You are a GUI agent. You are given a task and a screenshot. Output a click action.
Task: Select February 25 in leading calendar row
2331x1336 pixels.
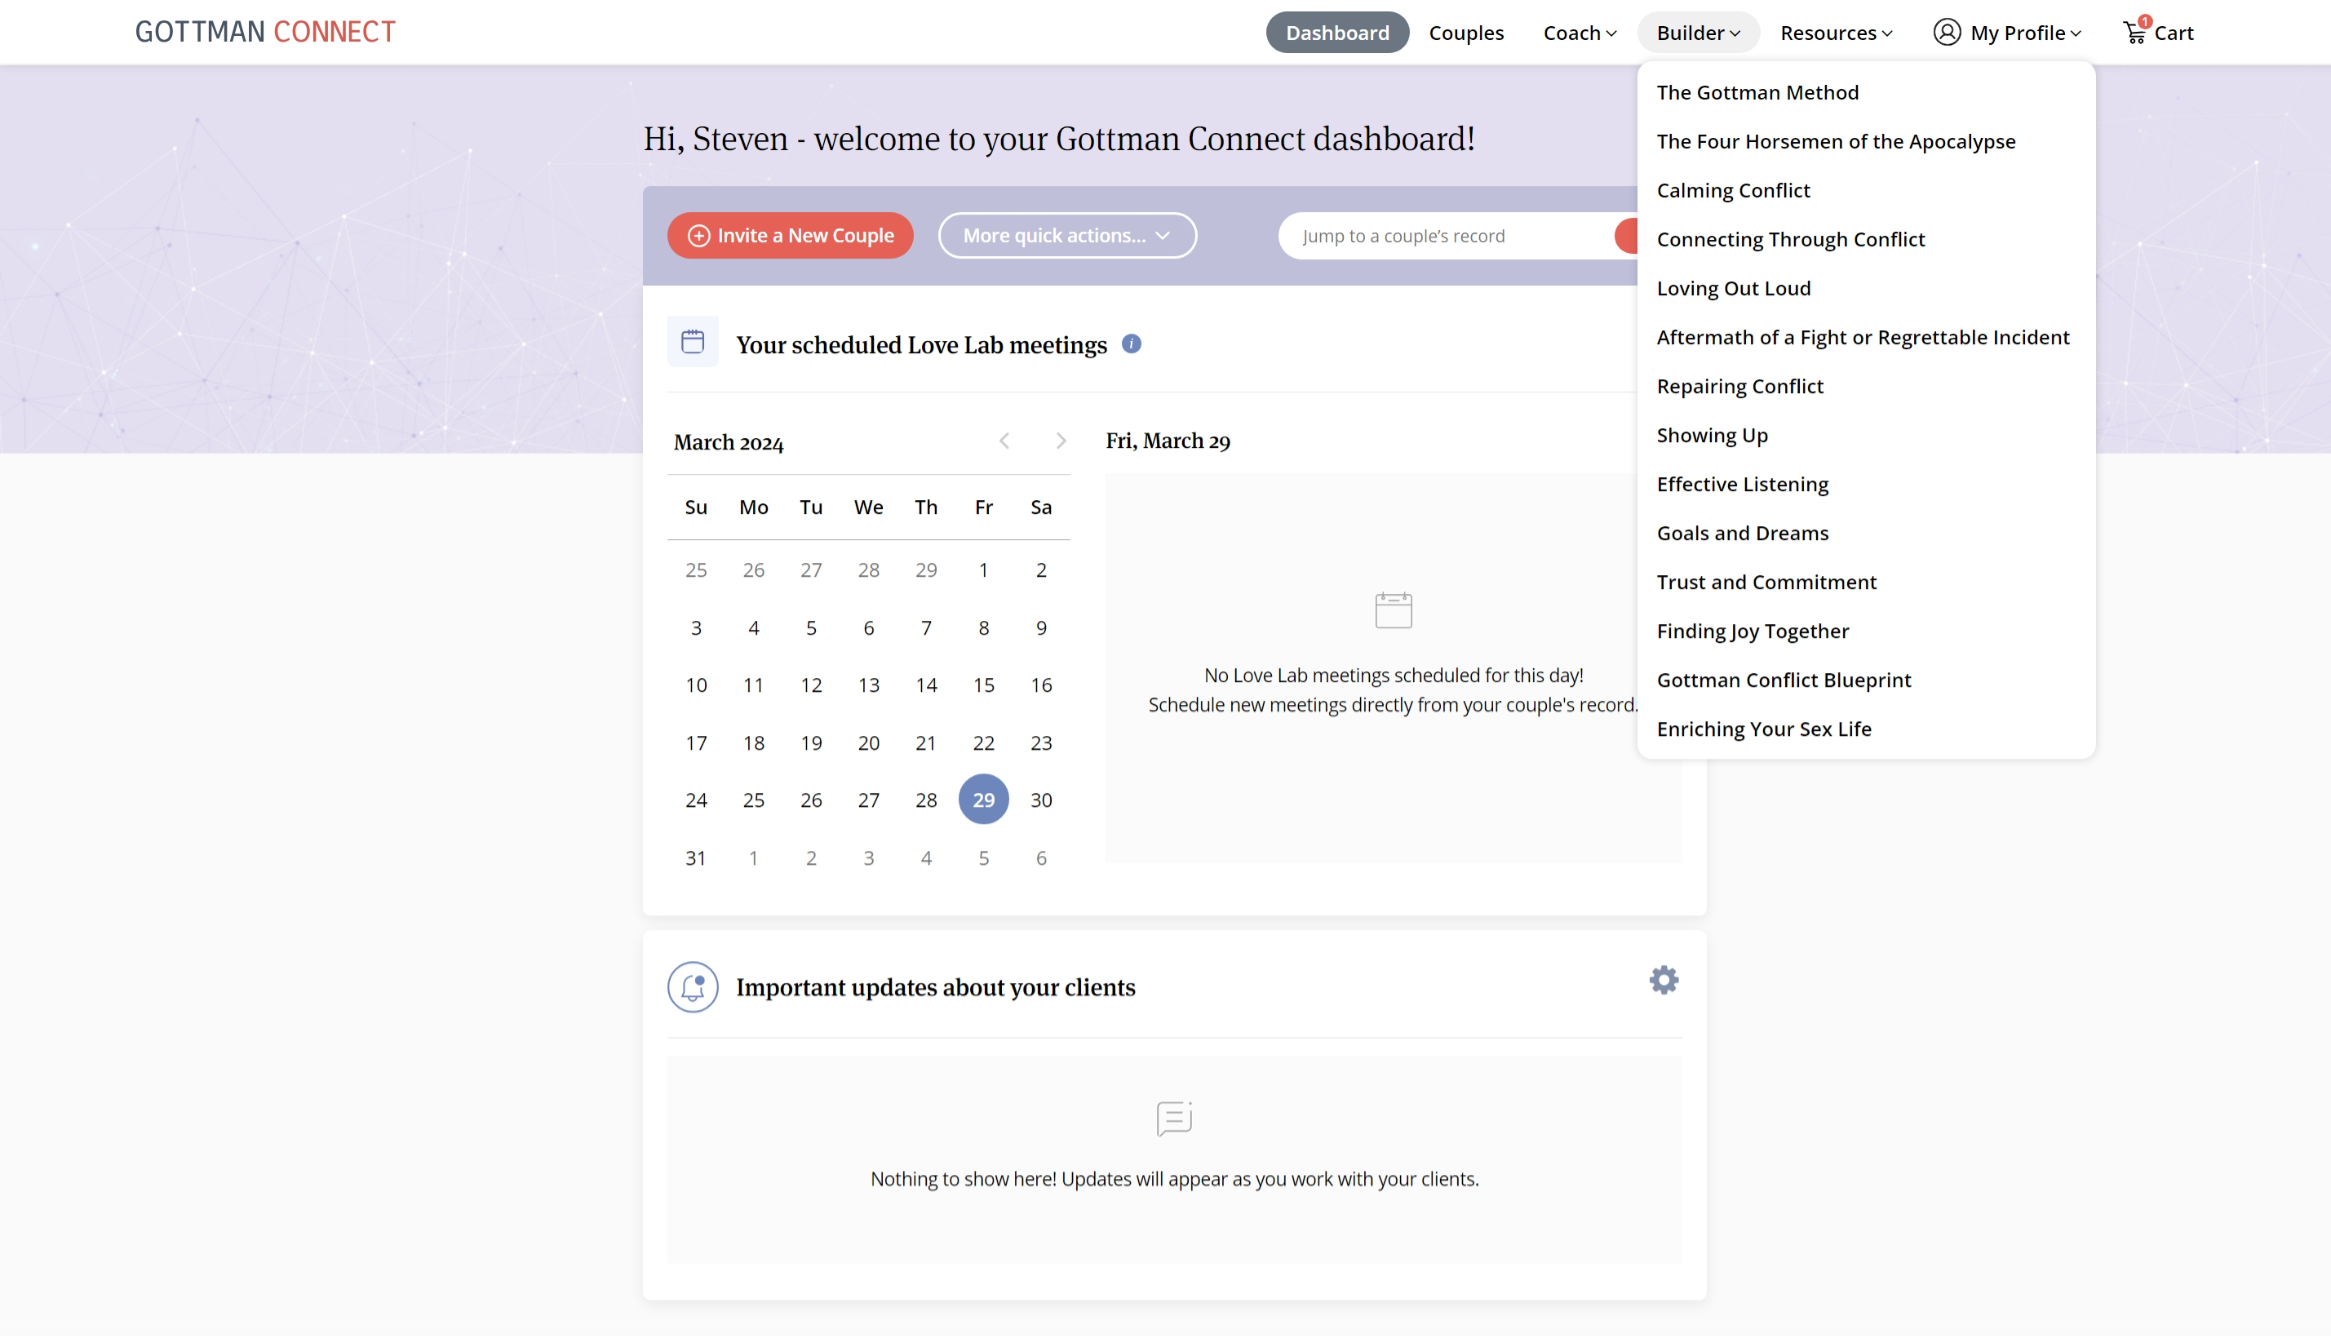click(x=696, y=570)
